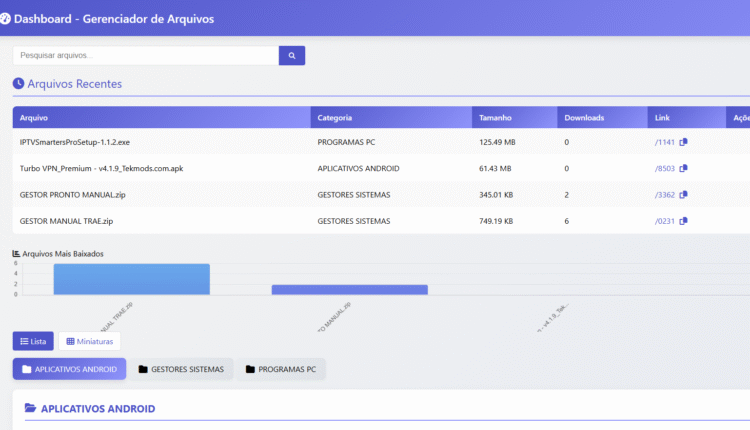750x430 pixels.
Task: Focus the Pesquisar arquivos search field
Action: (x=146, y=55)
